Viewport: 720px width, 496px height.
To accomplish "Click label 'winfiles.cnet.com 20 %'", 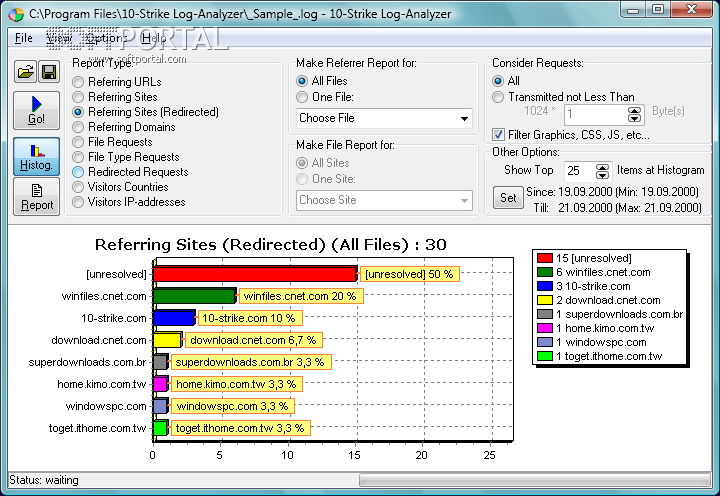I will 300,296.
